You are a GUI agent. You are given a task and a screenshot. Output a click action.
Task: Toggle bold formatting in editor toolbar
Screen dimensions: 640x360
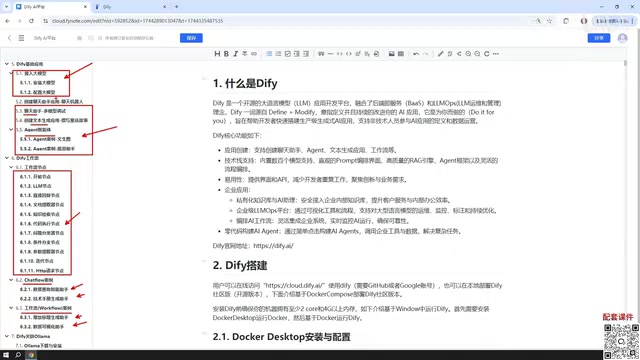coord(226,54)
